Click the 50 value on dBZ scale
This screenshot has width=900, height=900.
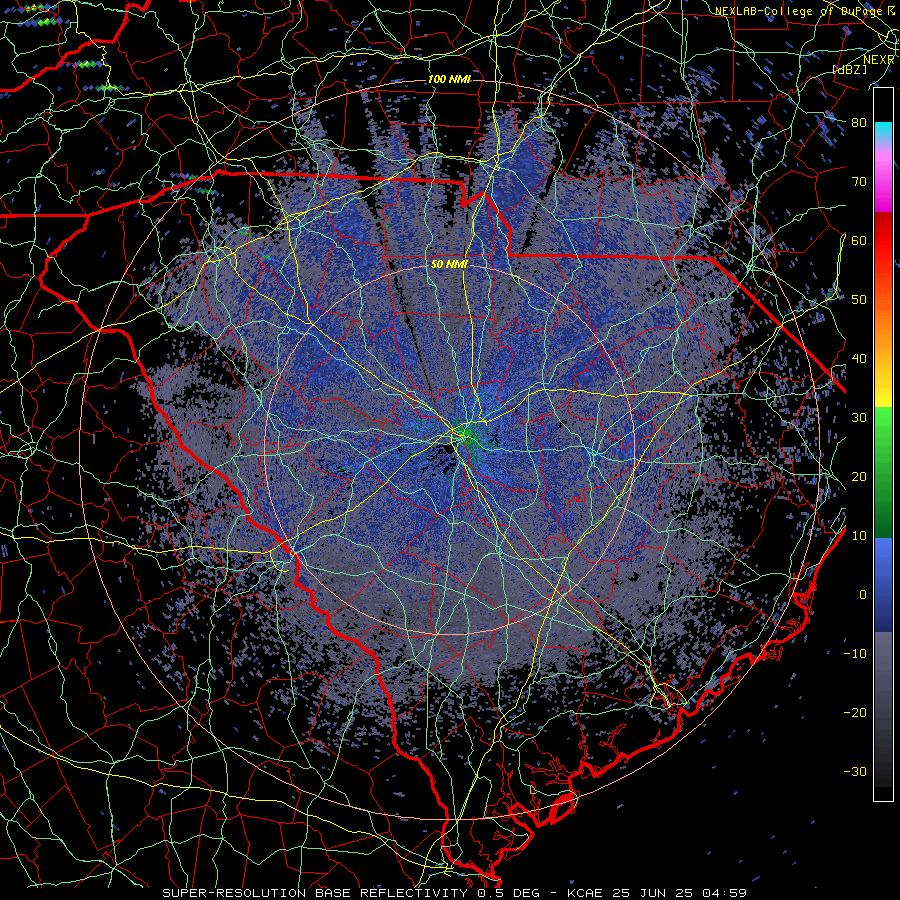[859, 300]
